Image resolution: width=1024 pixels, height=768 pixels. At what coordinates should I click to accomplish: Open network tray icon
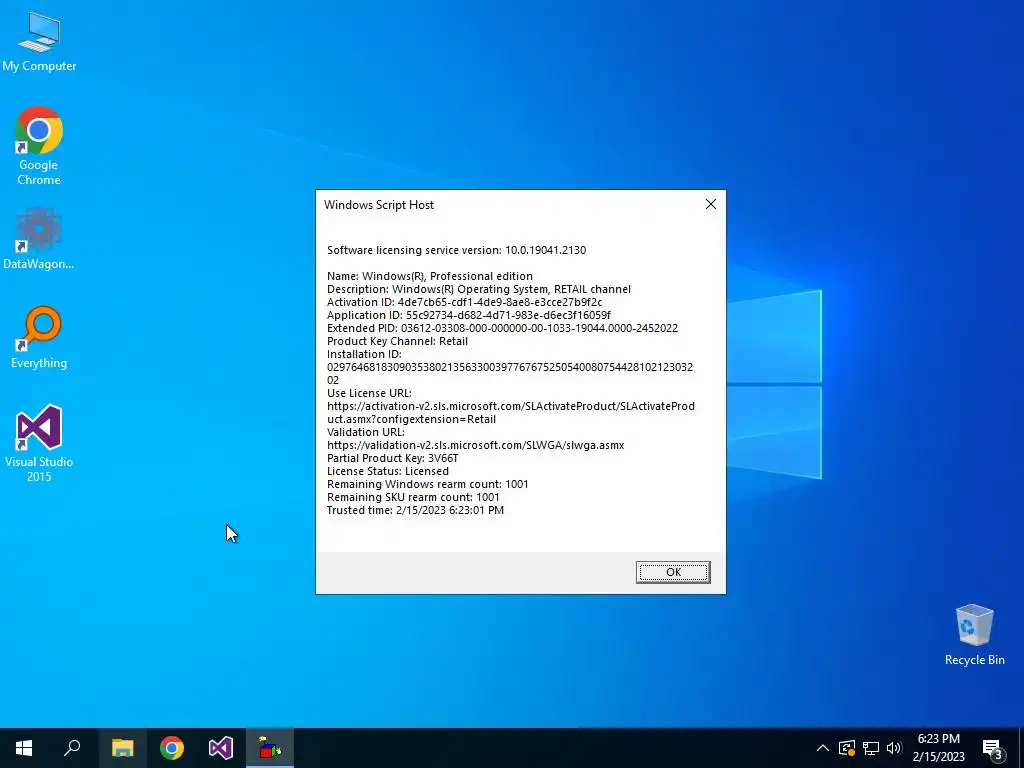871,748
